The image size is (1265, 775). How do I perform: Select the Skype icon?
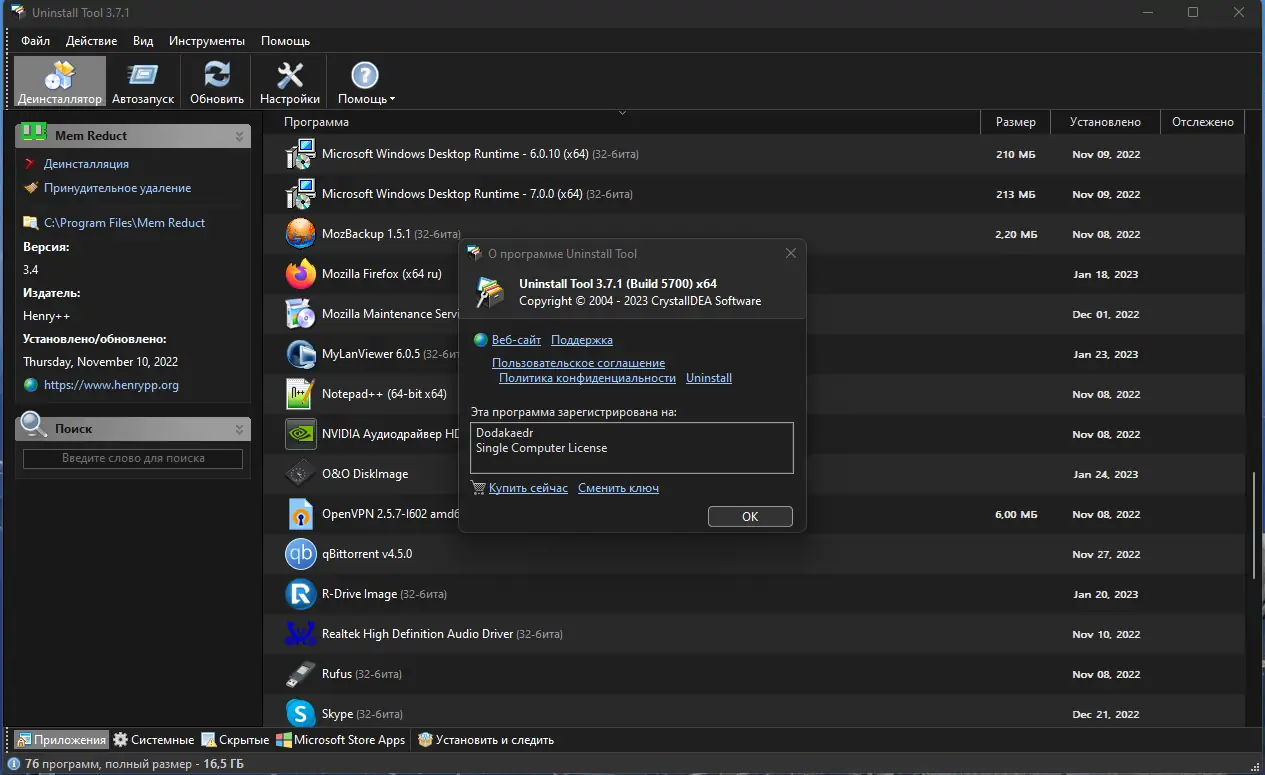[301, 714]
